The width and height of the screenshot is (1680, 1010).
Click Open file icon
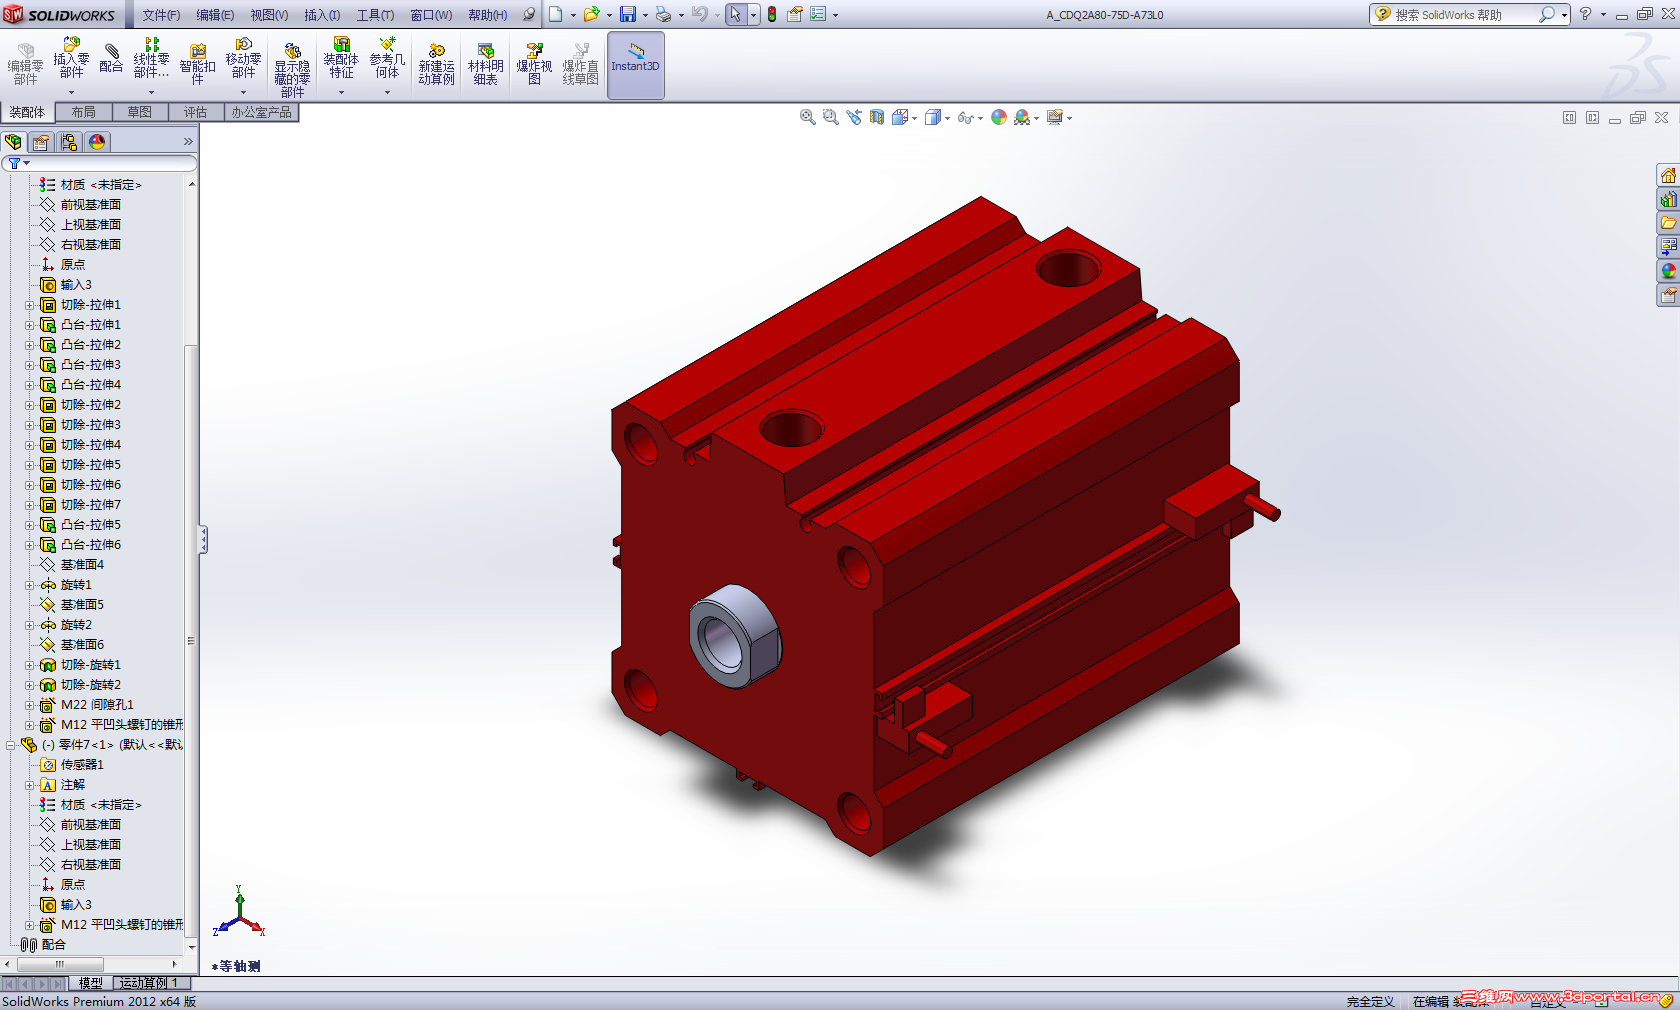click(x=591, y=14)
